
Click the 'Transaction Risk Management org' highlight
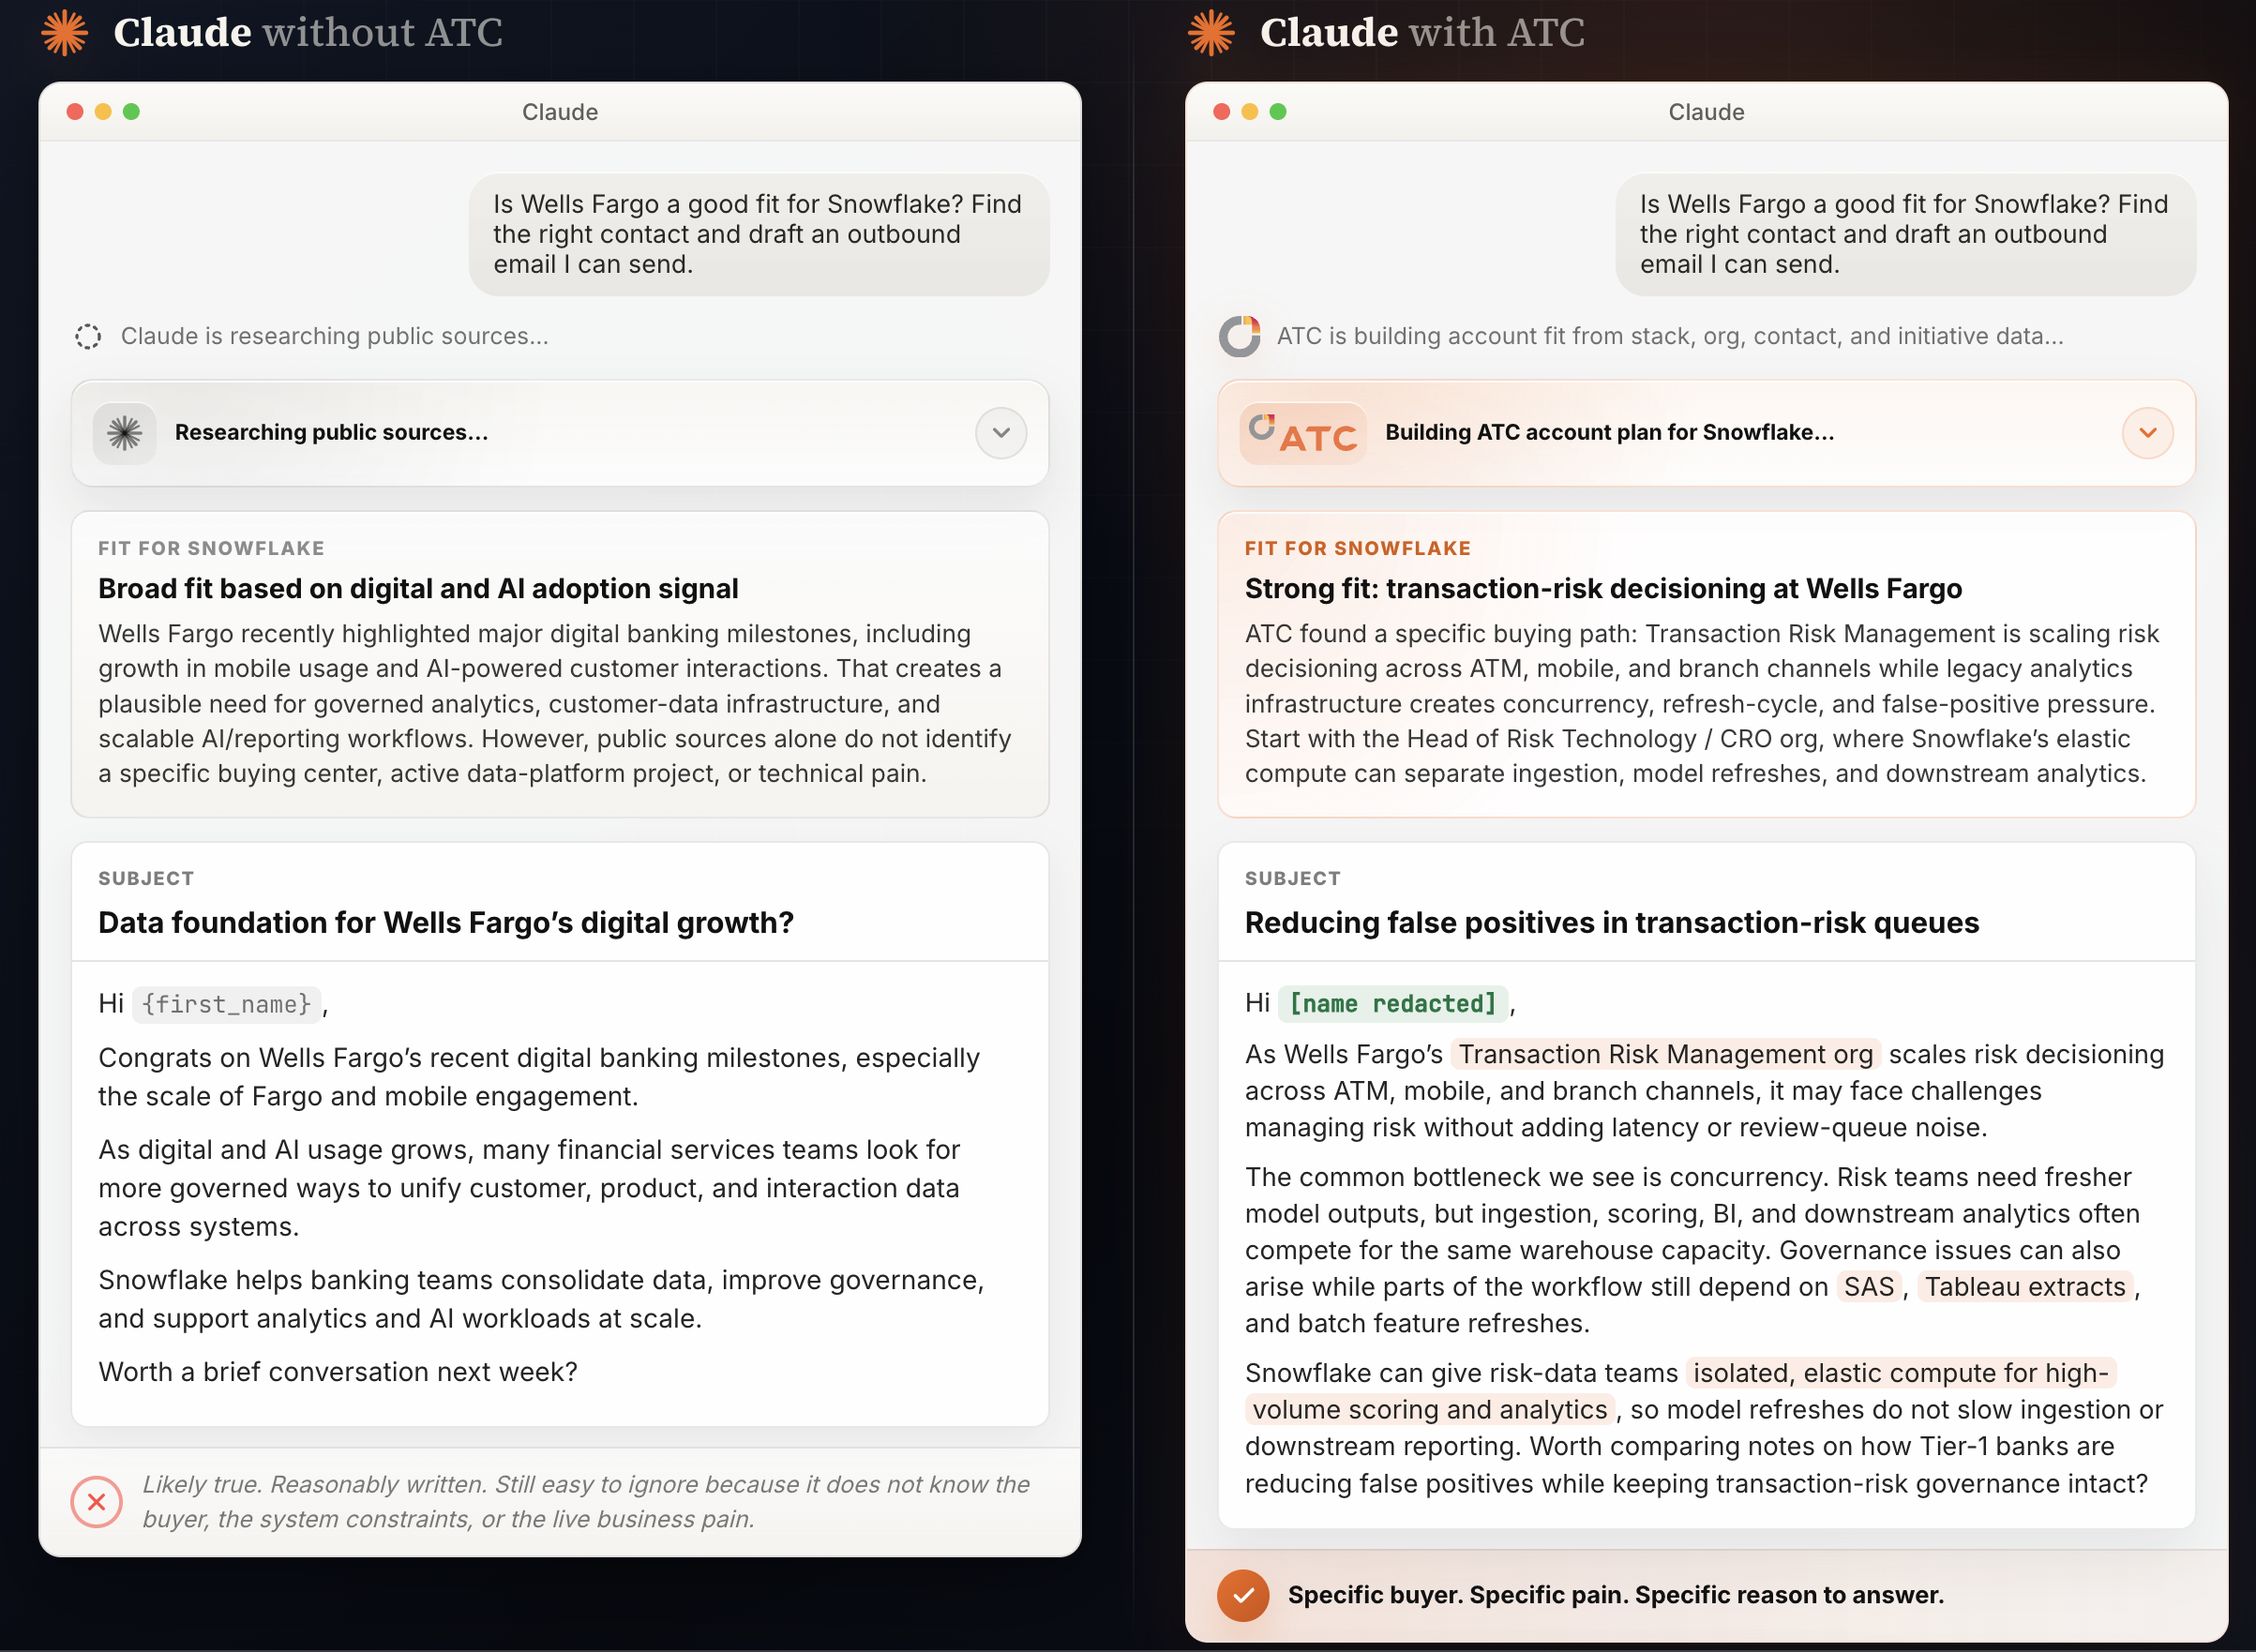tap(1665, 1055)
